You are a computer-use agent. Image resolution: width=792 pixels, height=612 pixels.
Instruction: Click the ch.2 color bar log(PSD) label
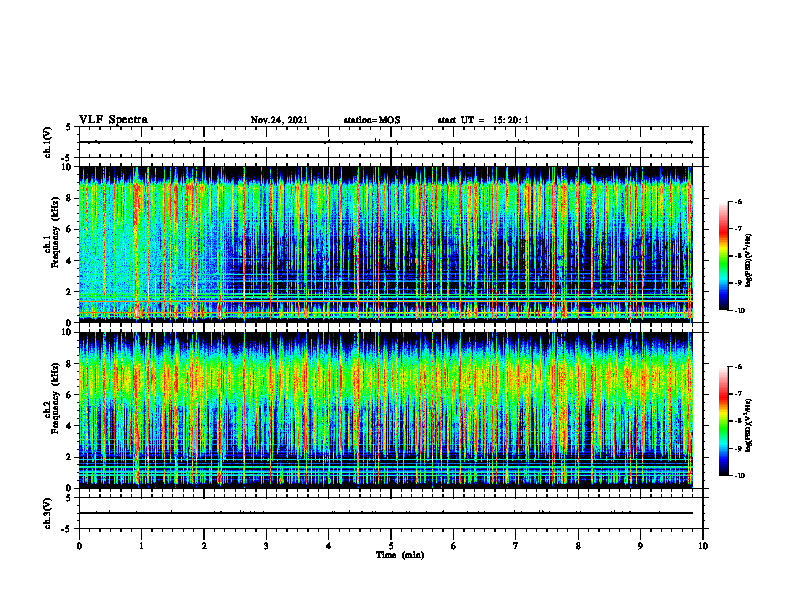749,425
